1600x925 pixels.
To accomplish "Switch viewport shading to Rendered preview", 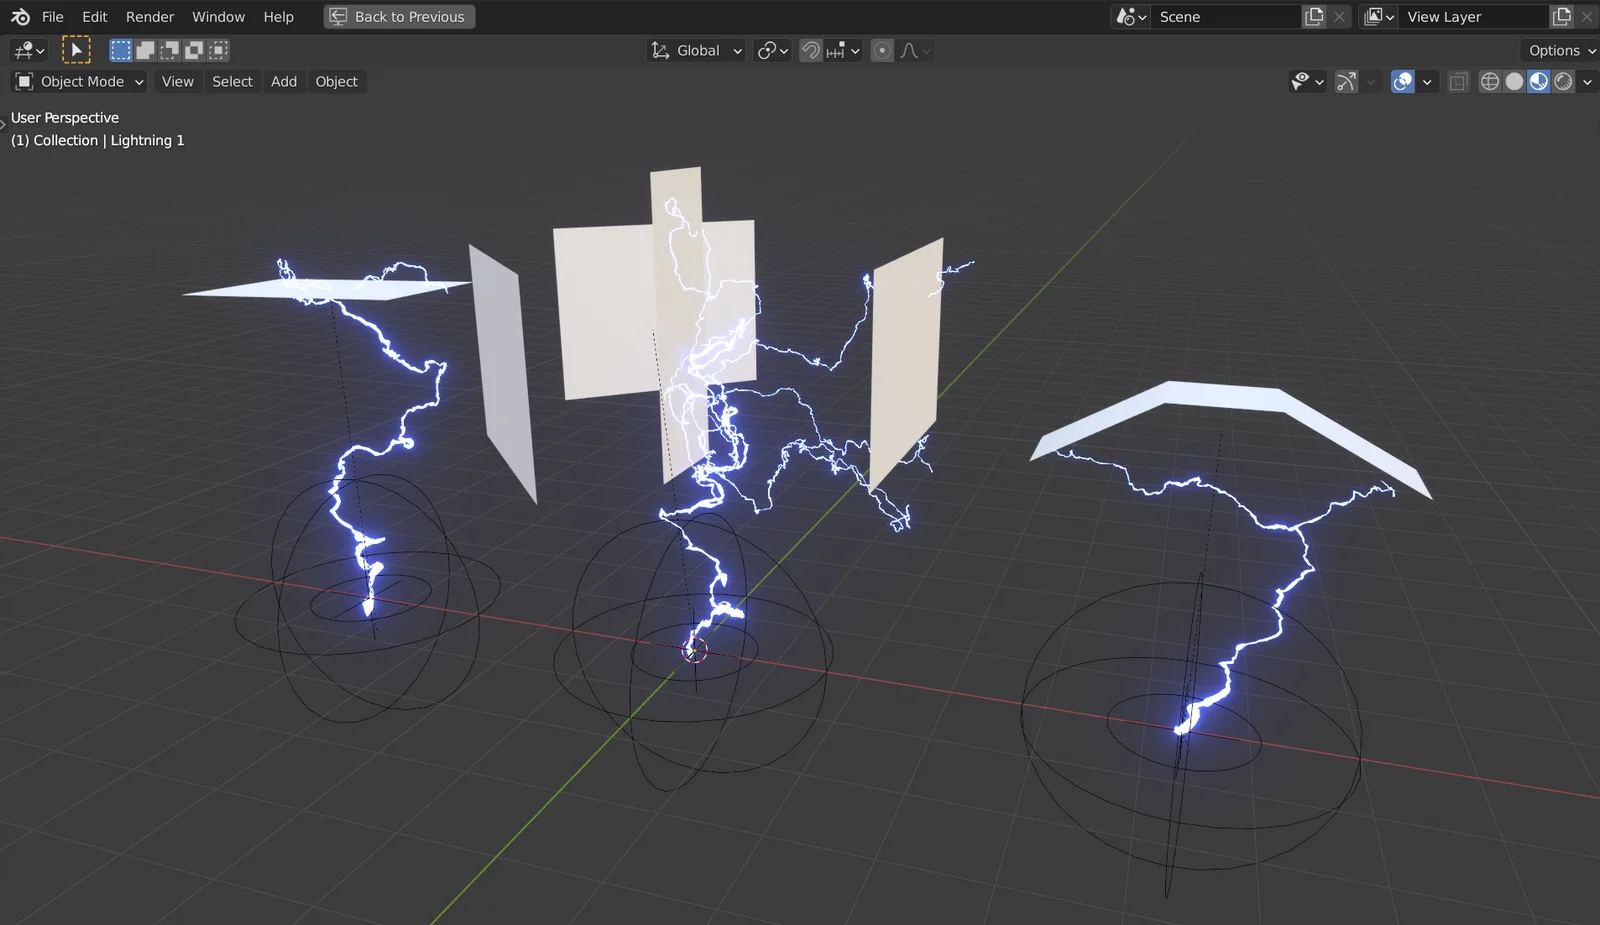I will pos(1562,81).
